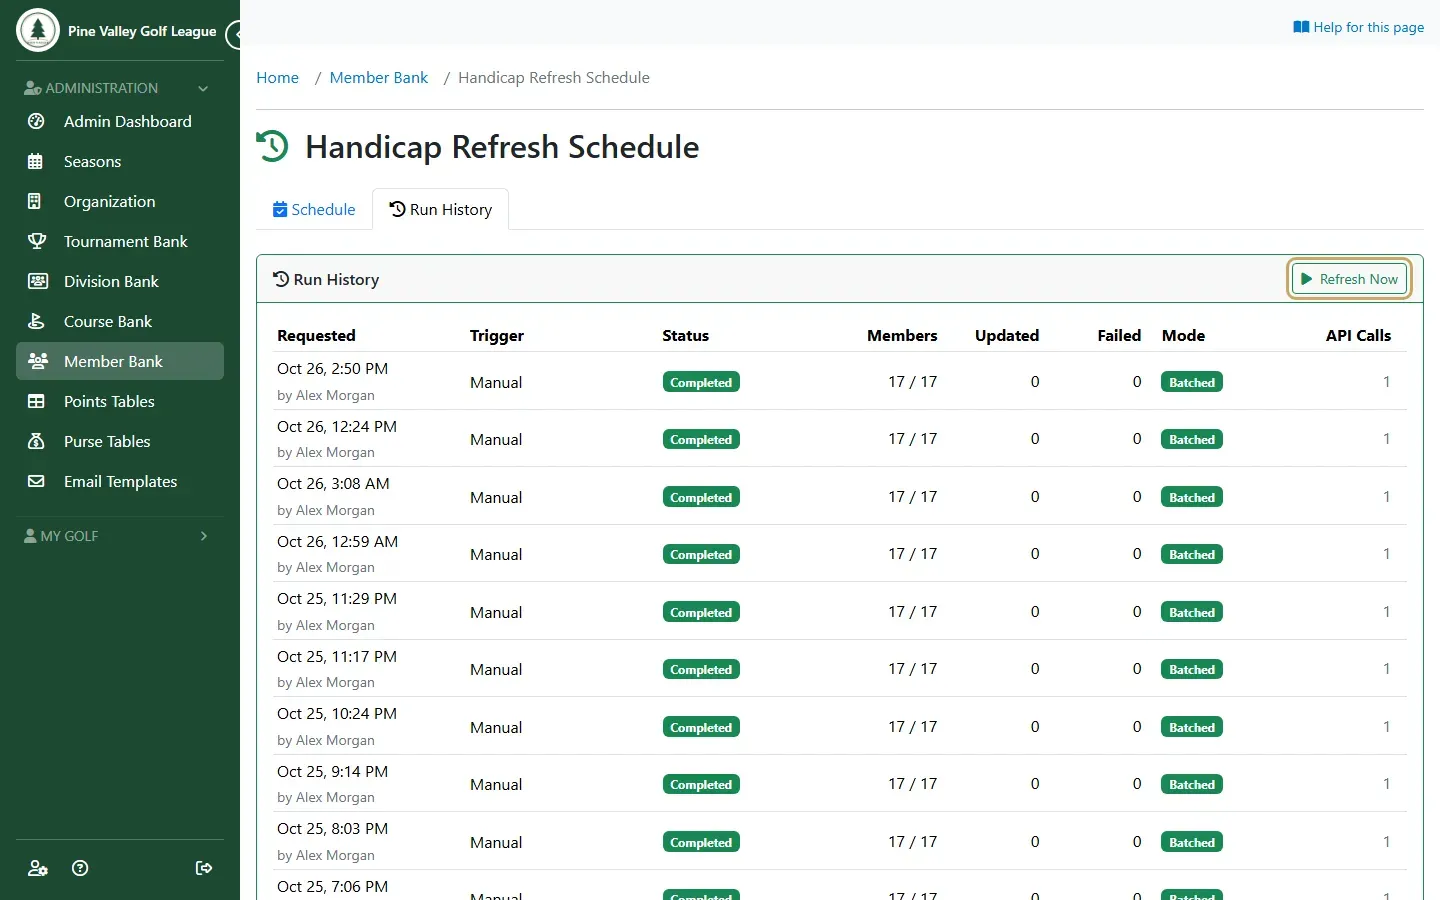Open Help for this page link
Viewport: 1440px width, 900px height.
click(1358, 27)
